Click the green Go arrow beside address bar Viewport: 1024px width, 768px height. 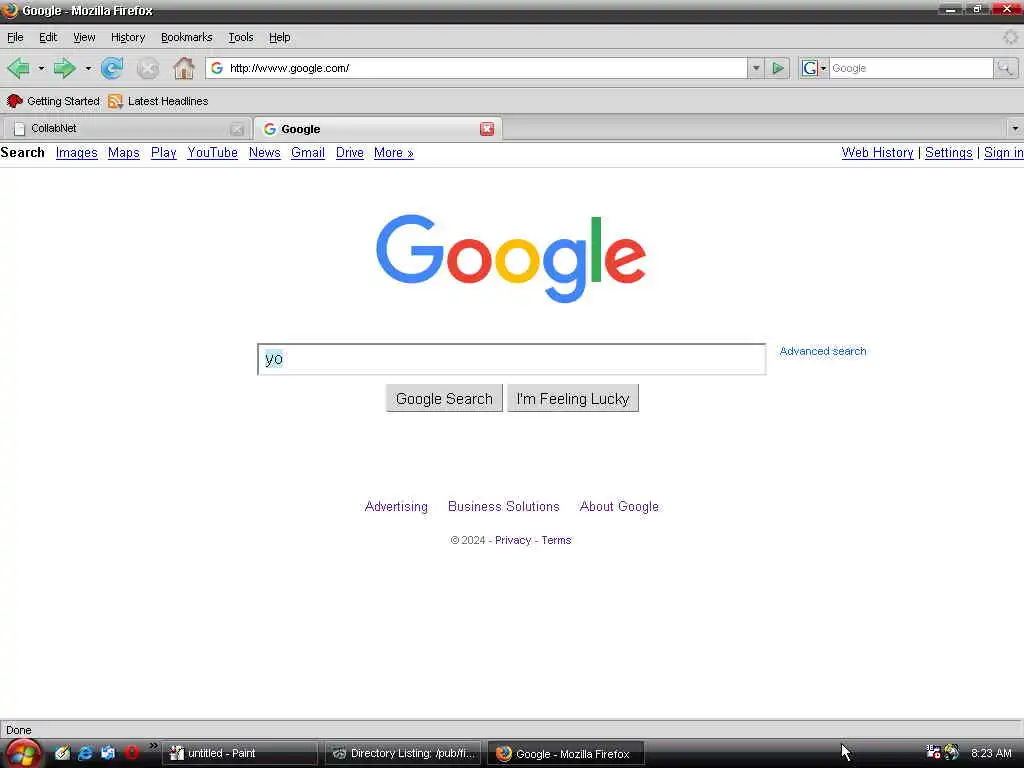coord(777,68)
